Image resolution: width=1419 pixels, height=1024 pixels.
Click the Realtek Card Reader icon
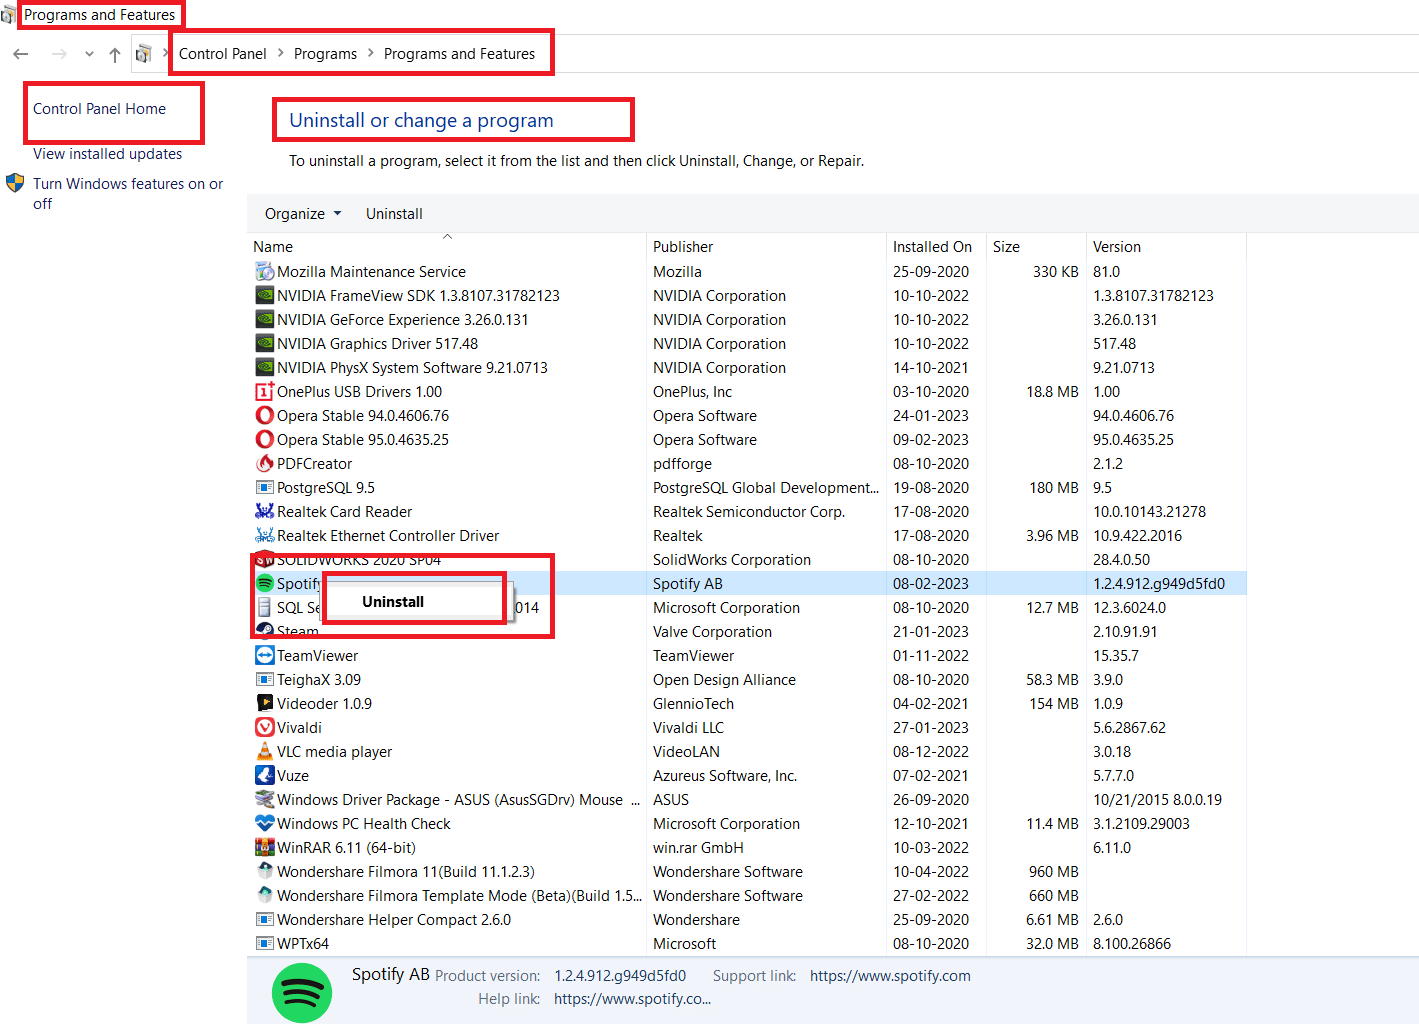tap(265, 512)
